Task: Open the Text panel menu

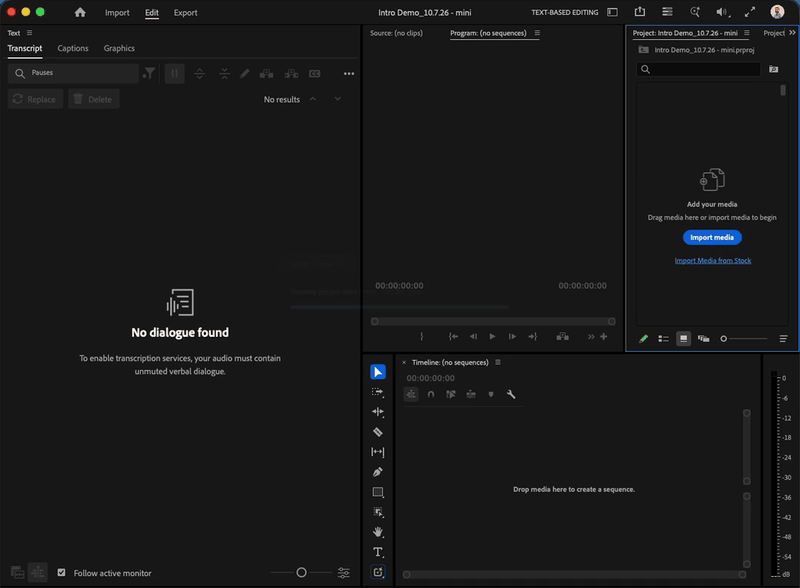Action: (30, 33)
